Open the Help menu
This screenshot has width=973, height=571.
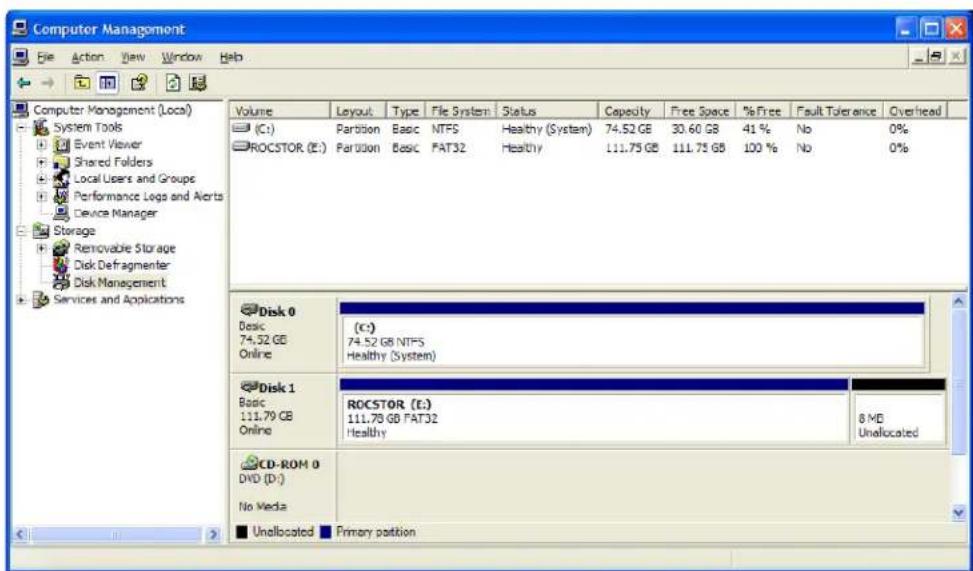click(x=231, y=58)
